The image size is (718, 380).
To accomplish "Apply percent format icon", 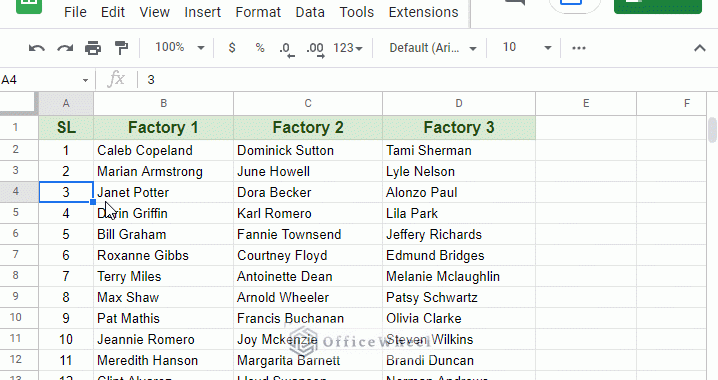I will [x=260, y=48].
